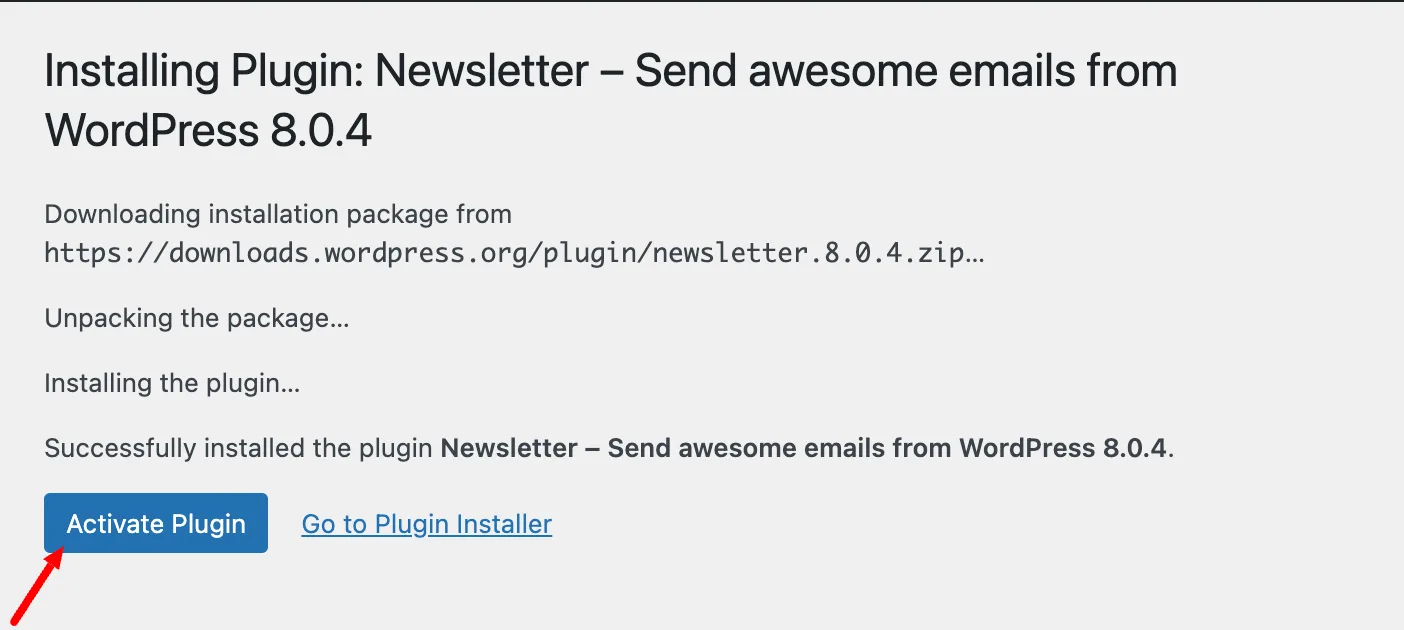Click the https prefix of the download URL

pyautogui.click(x=83, y=253)
